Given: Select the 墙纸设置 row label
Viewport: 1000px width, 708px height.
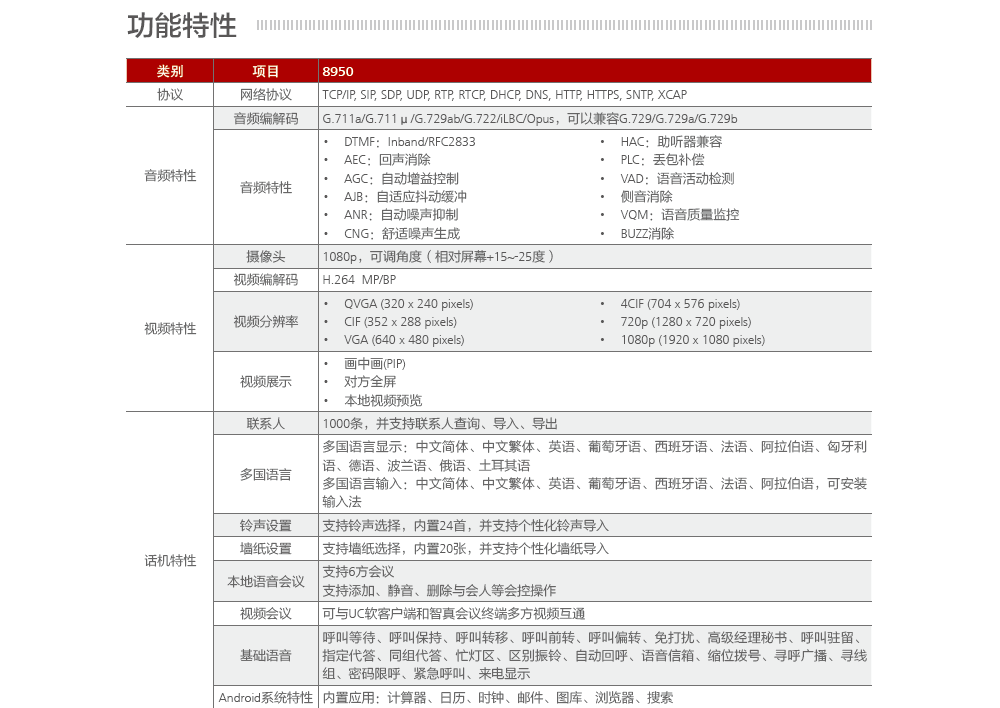Looking at the screenshot, I should (x=266, y=549).
